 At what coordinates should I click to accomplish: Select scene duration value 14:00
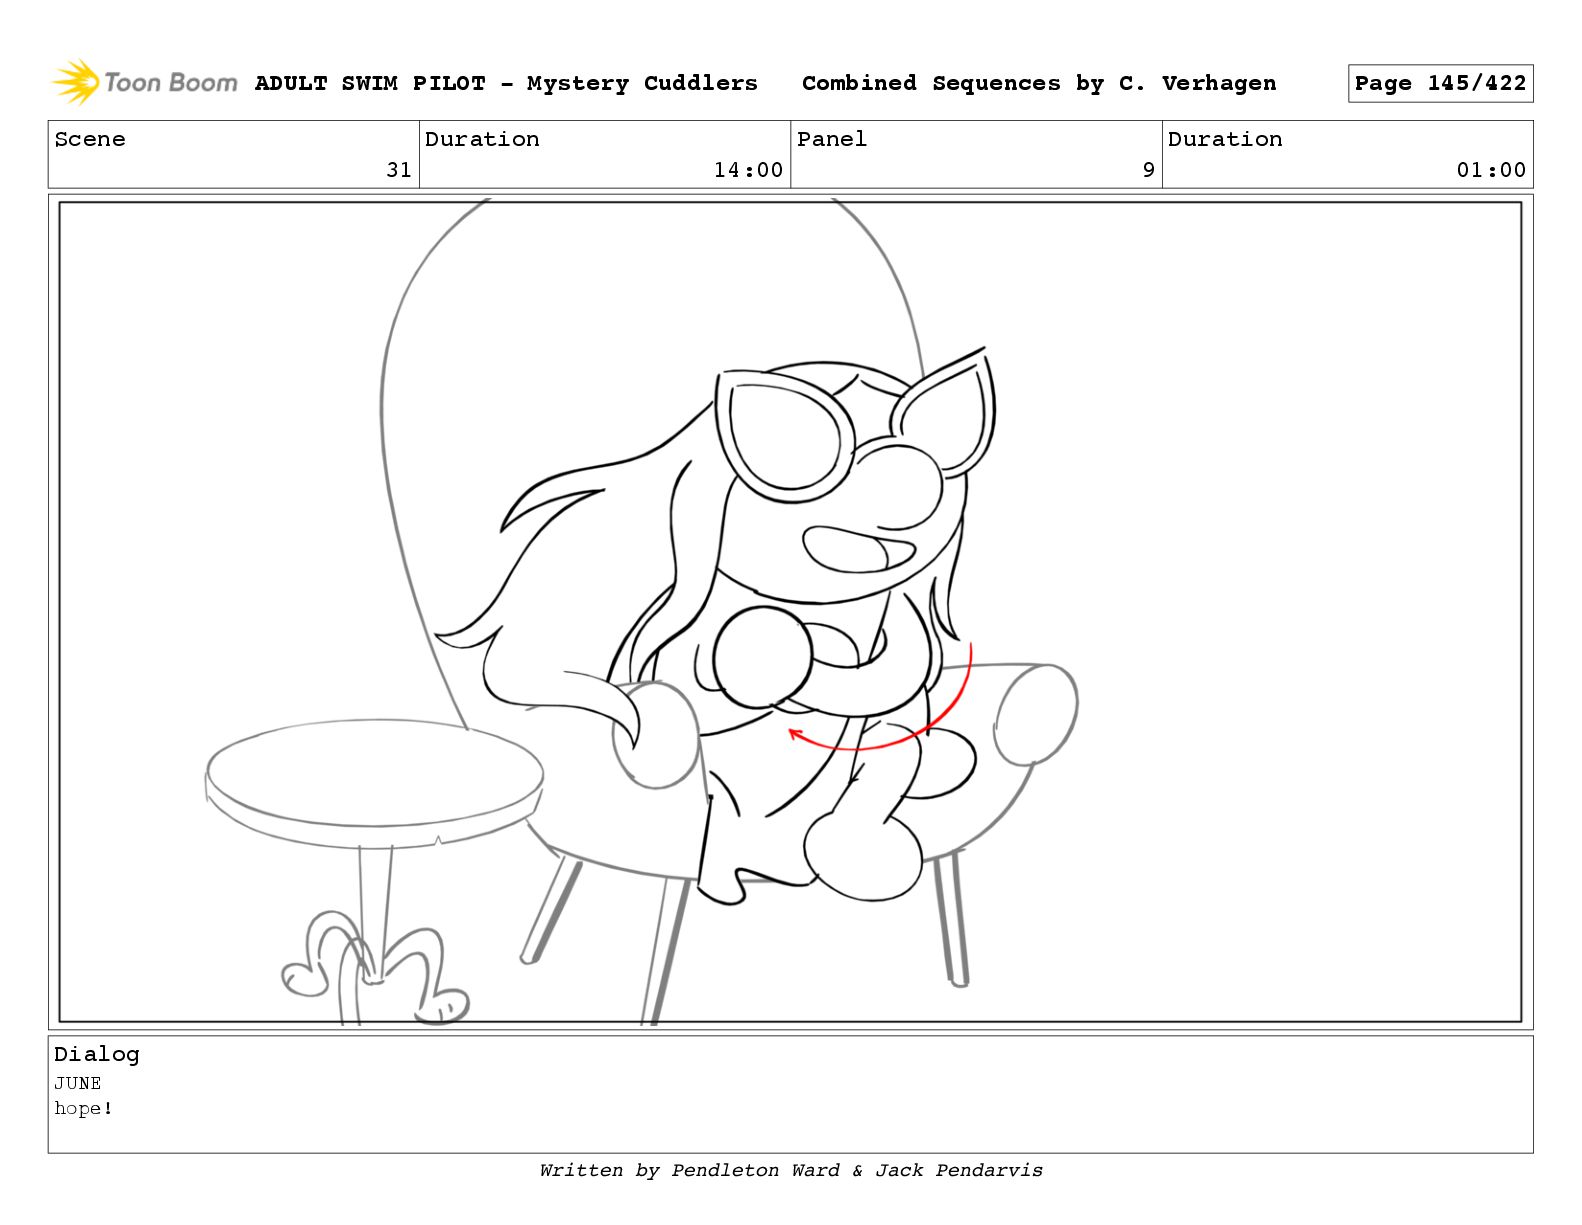[748, 170]
